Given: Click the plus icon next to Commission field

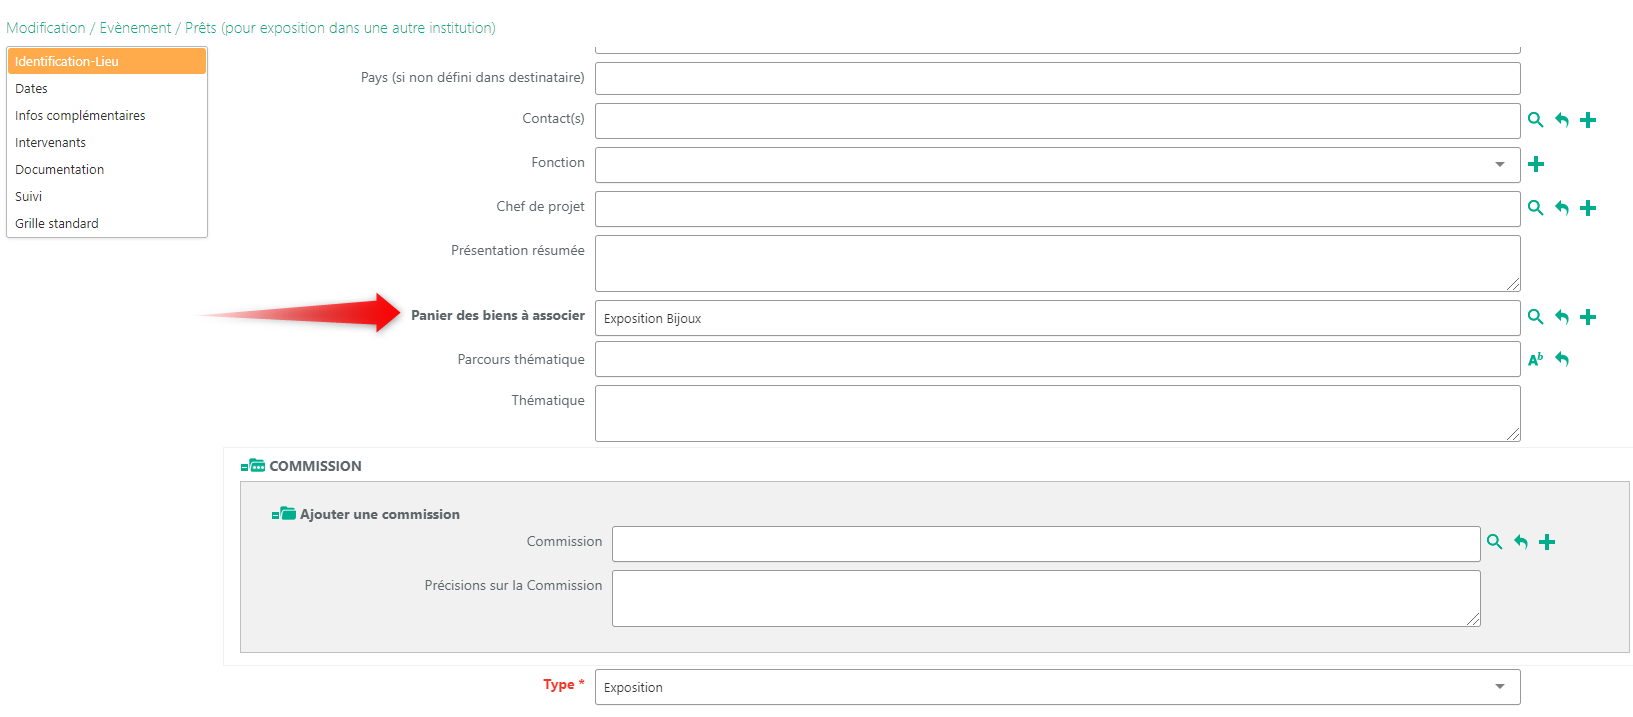Looking at the screenshot, I should pos(1547,542).
